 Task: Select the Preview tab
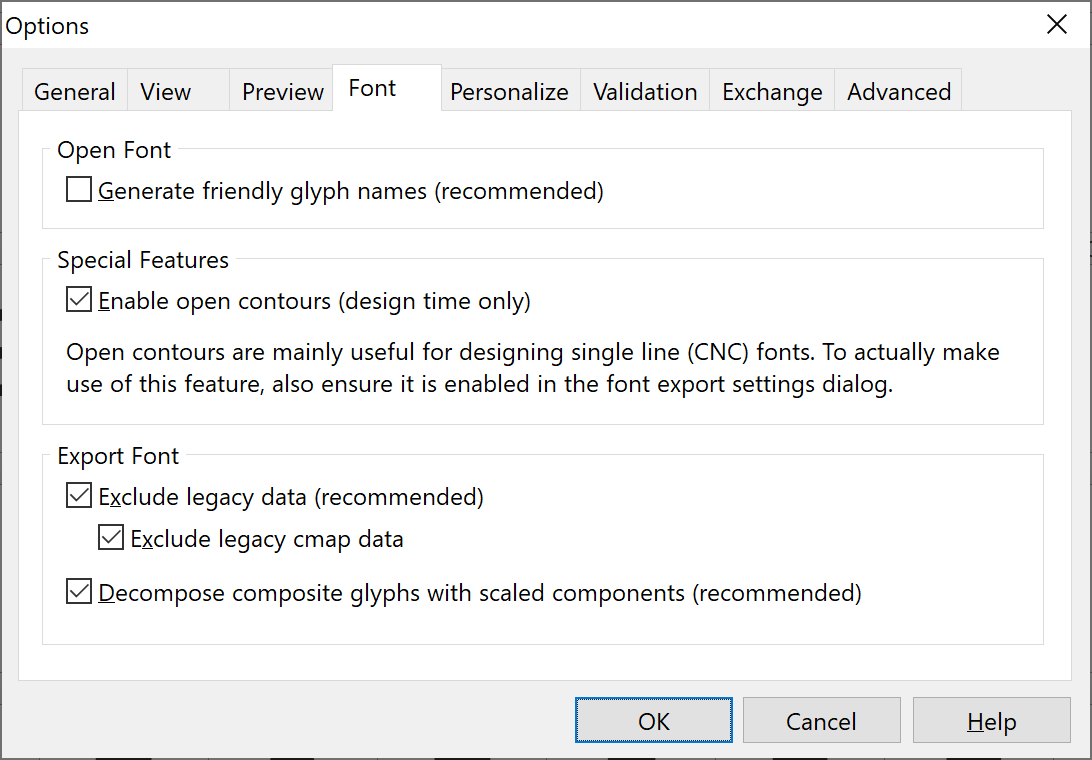[282, 91]
